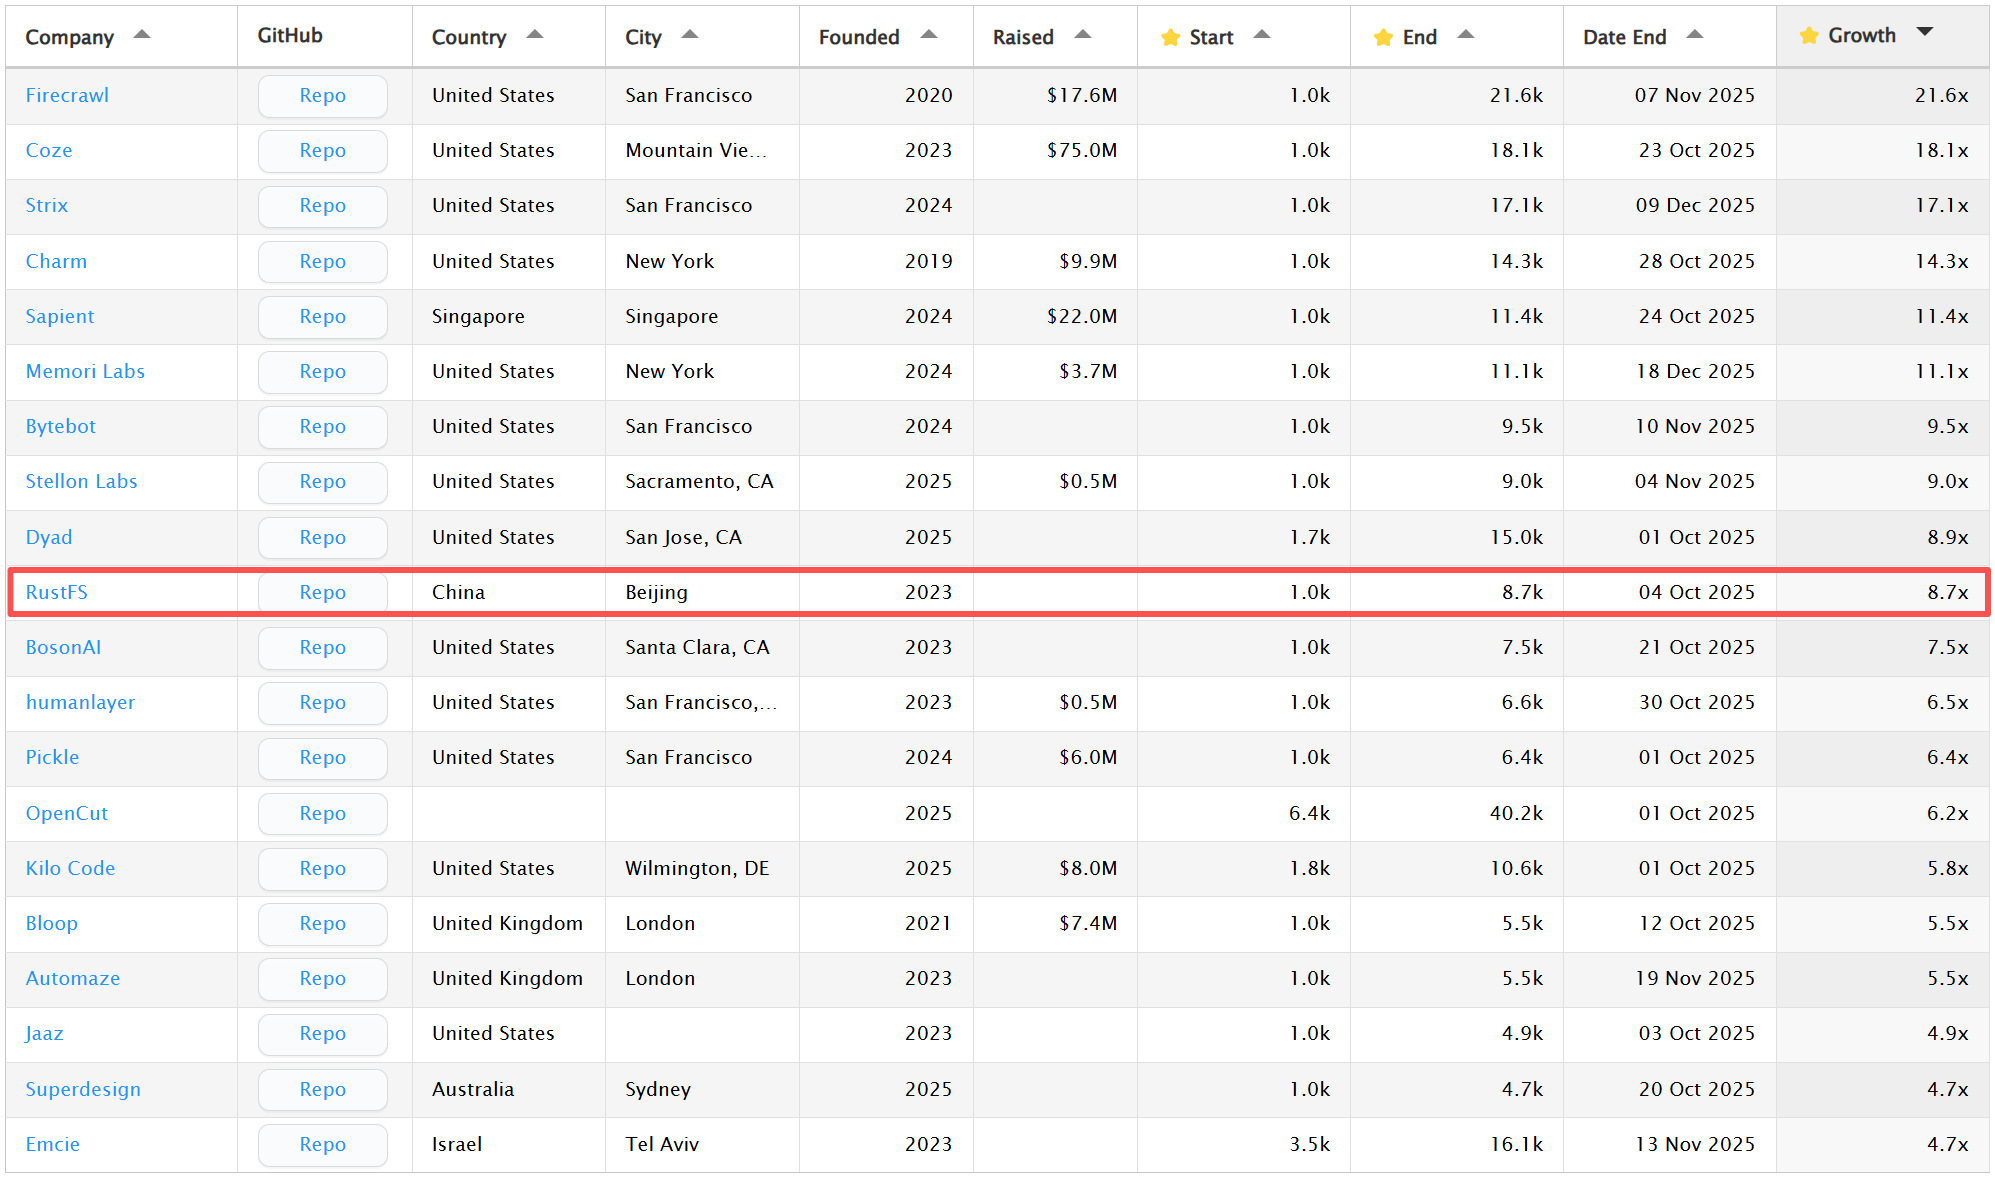Open Firecrawl Repo button
This screenshot has width=1995, height=1182.
click(x=322, y=96)
